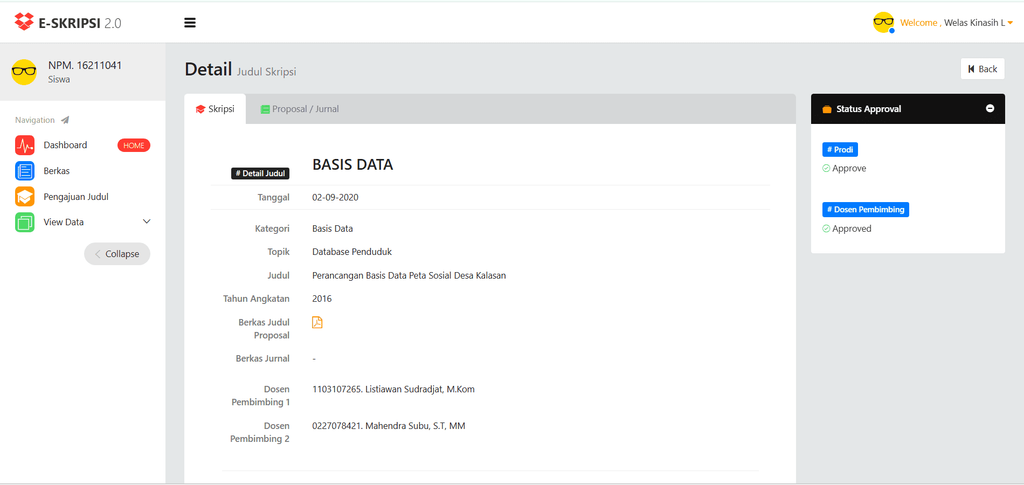Image resolution: width=1024 pixels, height=485 pixels.
Task: Click the sidebar profile avatar beside NPM
Action: [x=24, y=72]
